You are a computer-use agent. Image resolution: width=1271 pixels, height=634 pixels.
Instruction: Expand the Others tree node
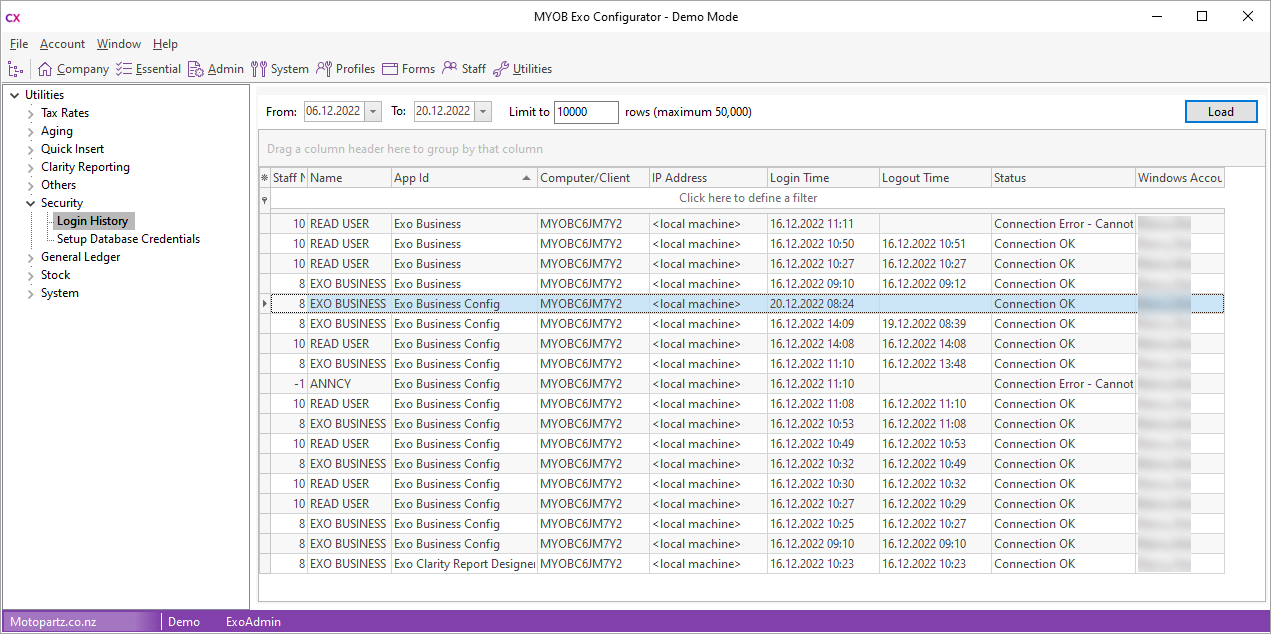(x=30, y=185)
